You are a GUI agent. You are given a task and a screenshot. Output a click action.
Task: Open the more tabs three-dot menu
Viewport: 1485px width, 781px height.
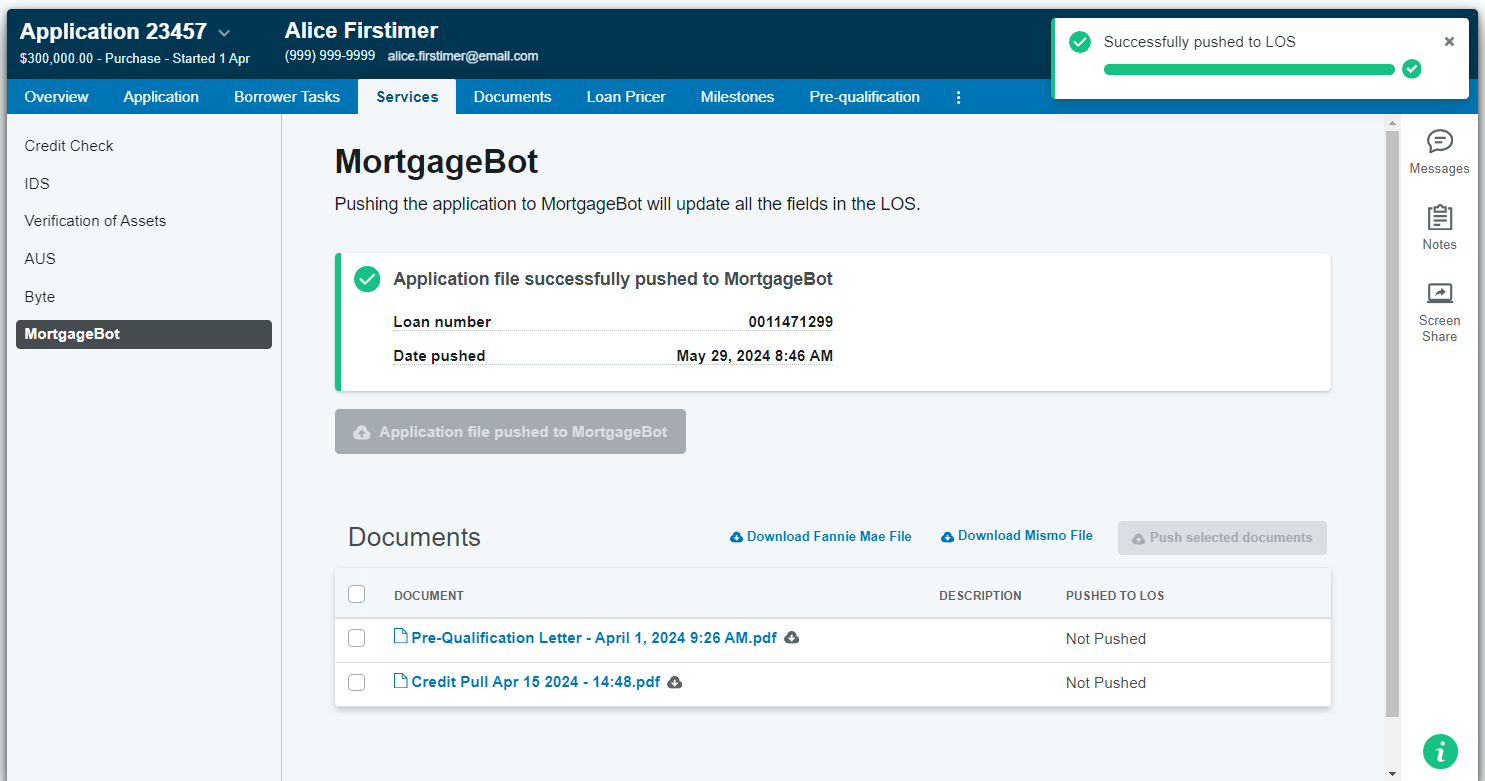[958, 97]
